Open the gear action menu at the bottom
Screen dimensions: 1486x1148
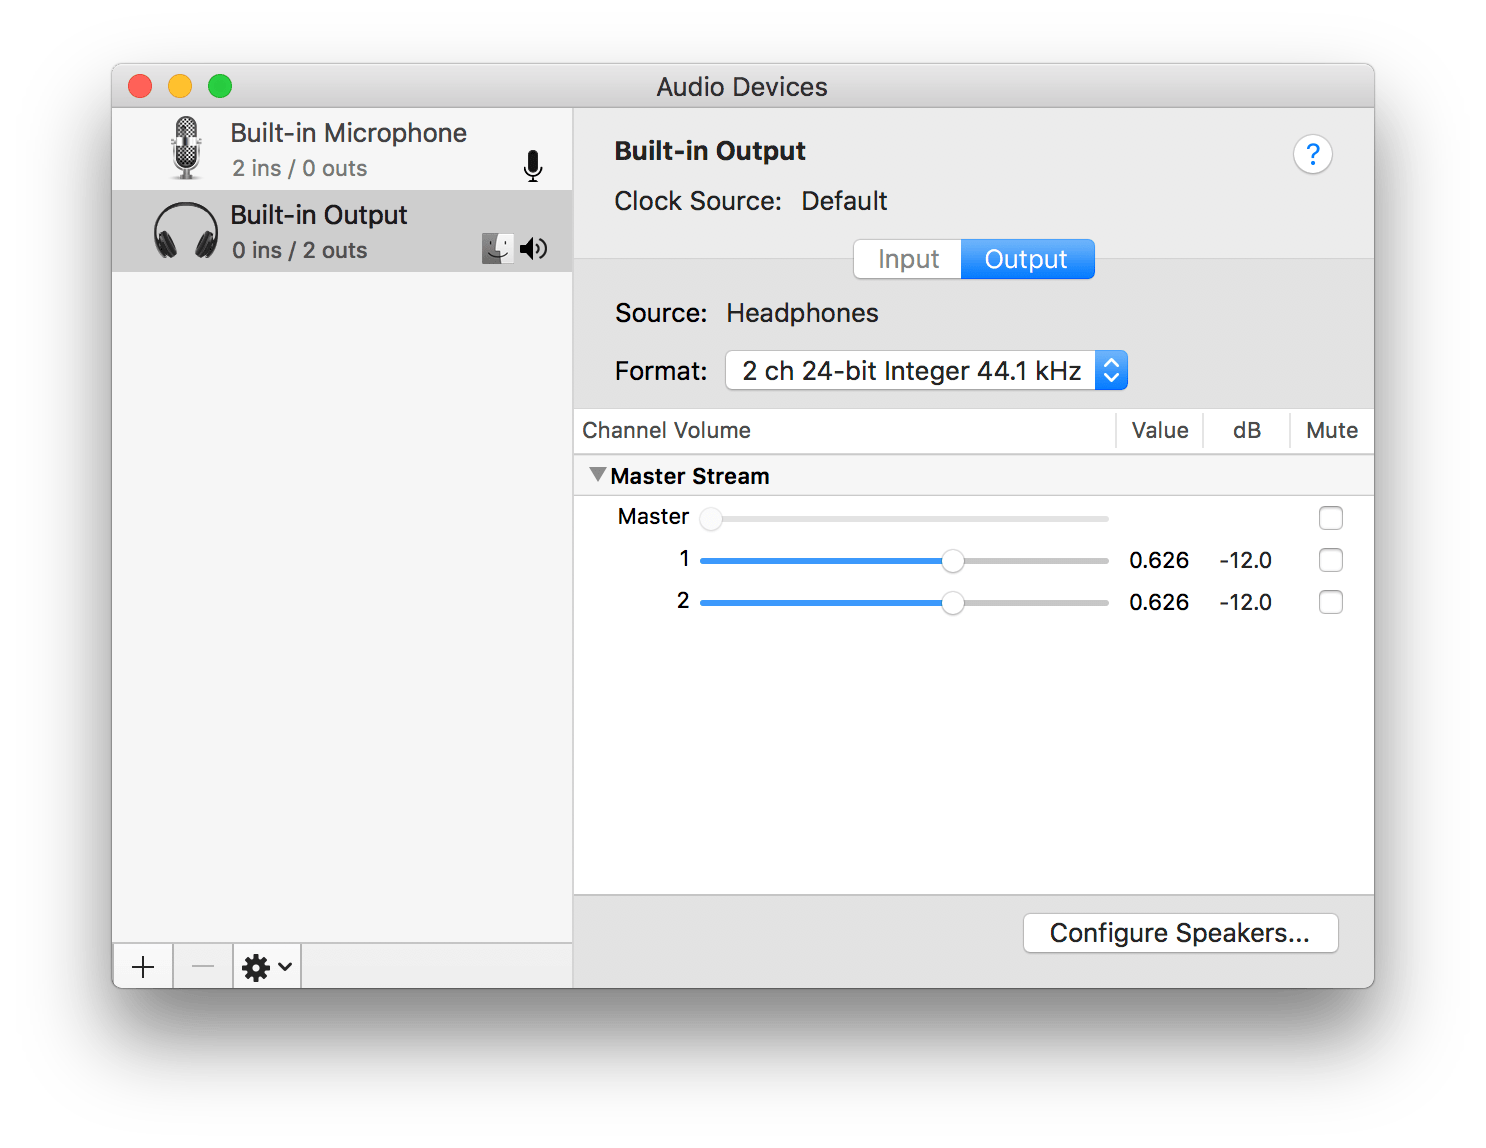257,966
